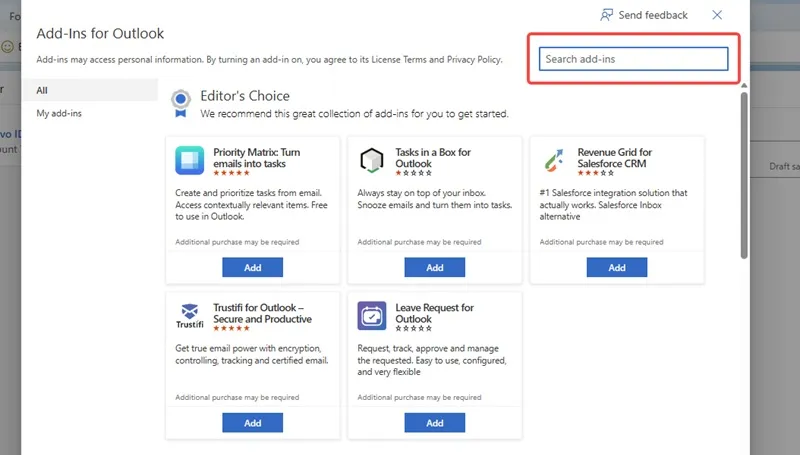Click 'Additional purchase may be required' under Tasks in a Box

(419, 242)
